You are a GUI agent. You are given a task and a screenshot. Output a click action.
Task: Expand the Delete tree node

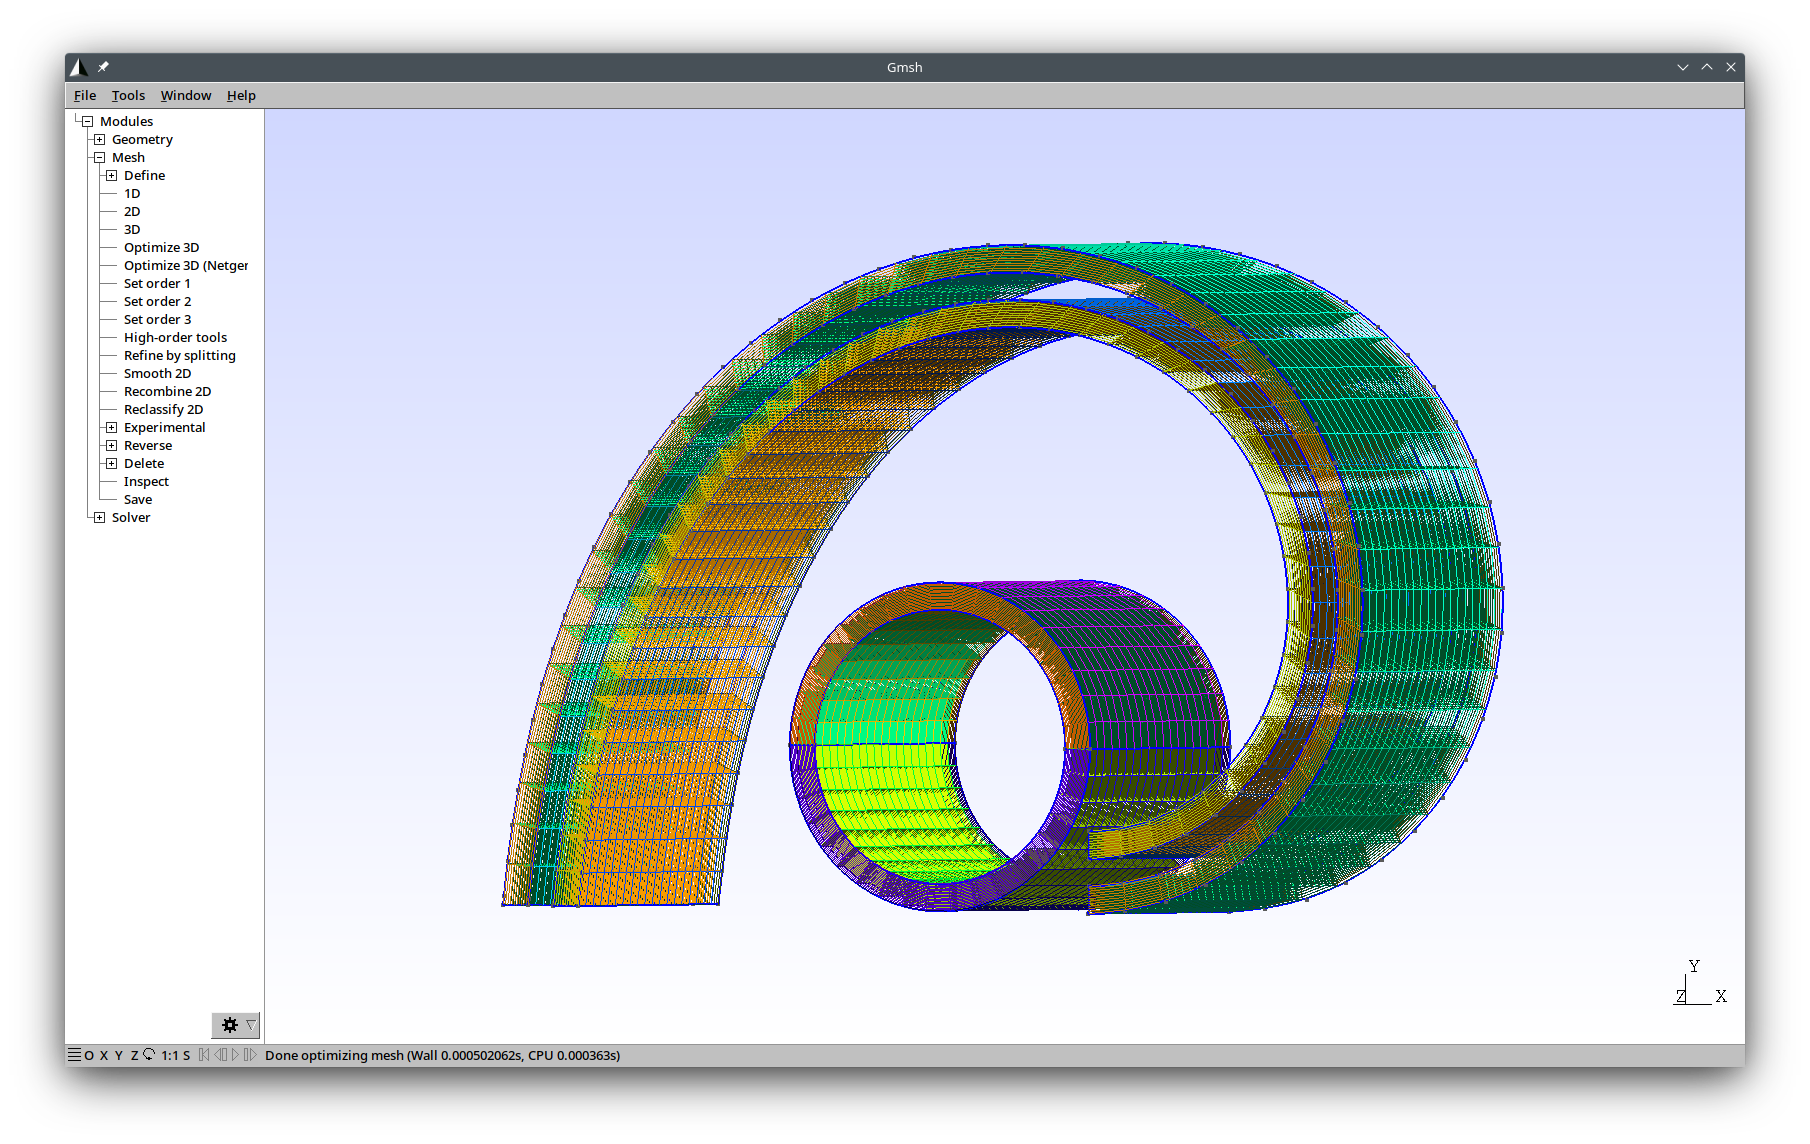pos(111,464)
